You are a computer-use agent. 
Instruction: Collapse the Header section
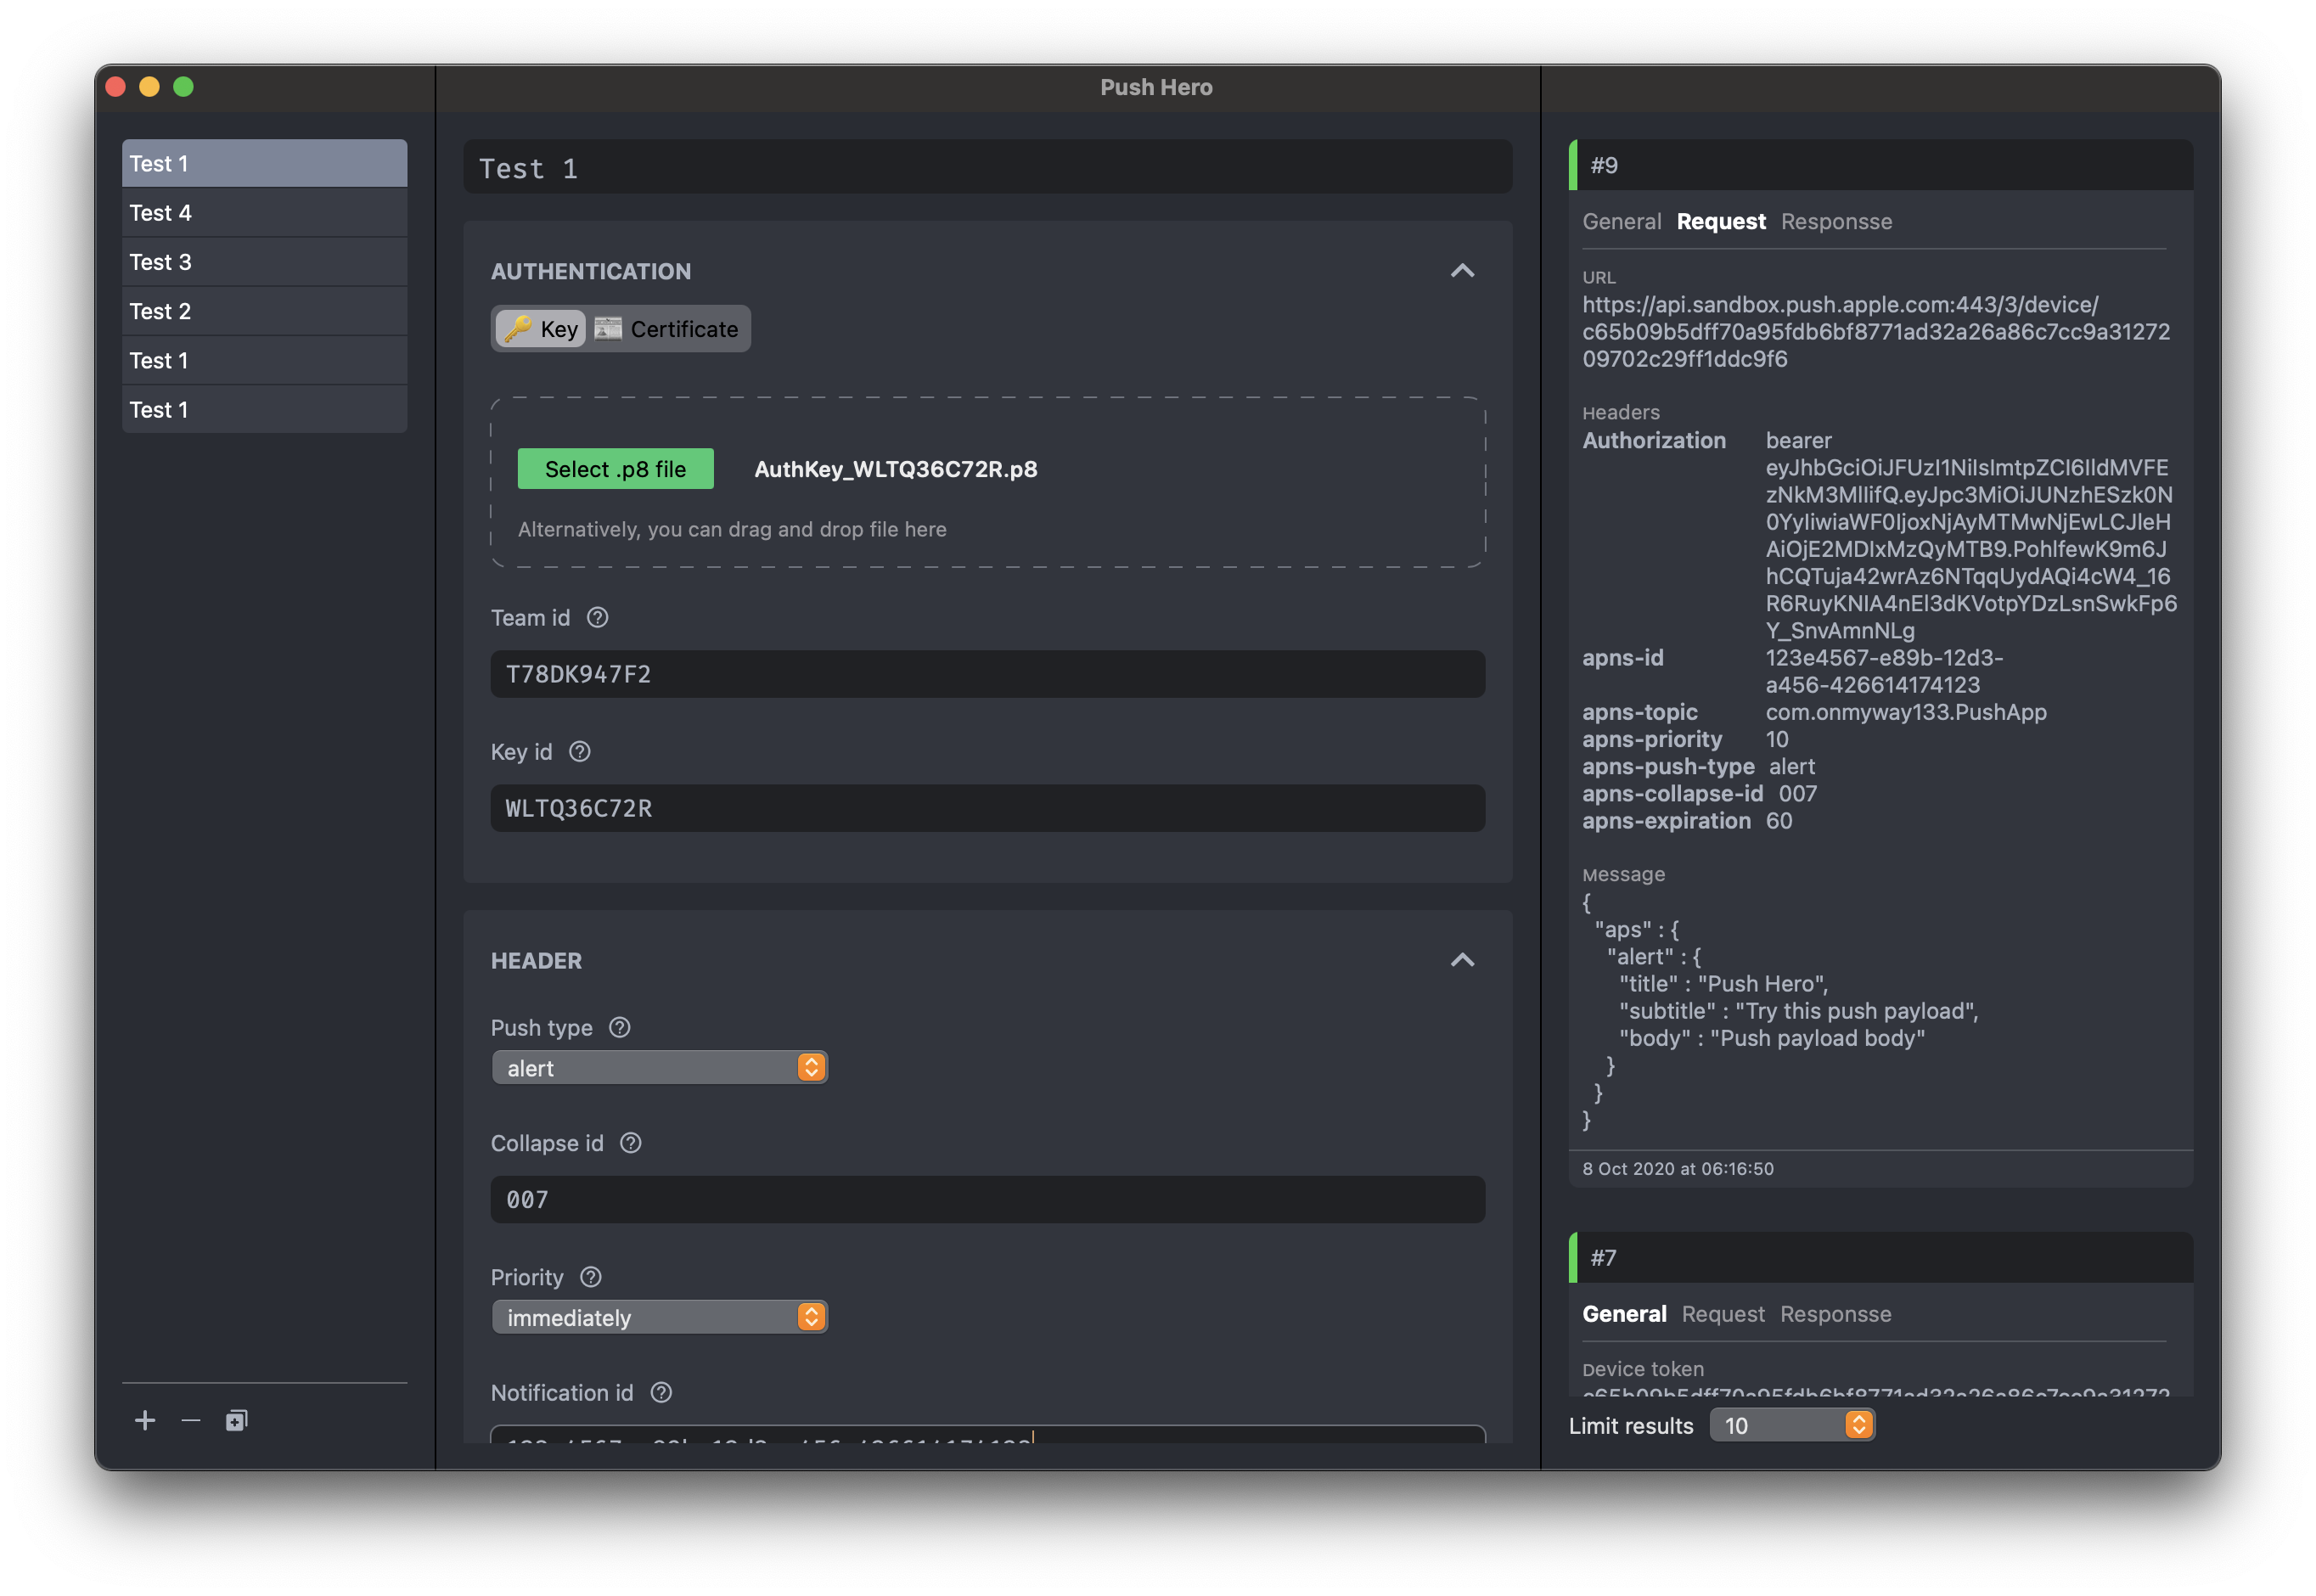tap(1462, 960)
